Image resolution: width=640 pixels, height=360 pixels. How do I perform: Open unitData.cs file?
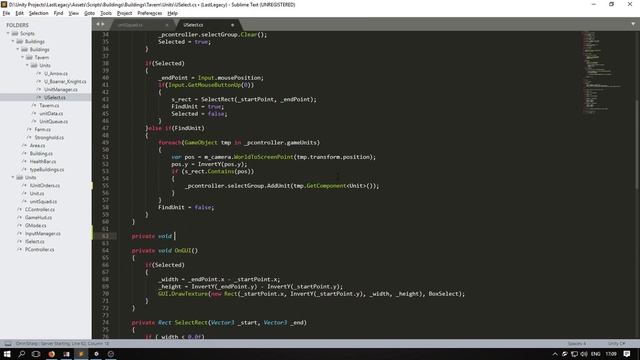[51, 113]
